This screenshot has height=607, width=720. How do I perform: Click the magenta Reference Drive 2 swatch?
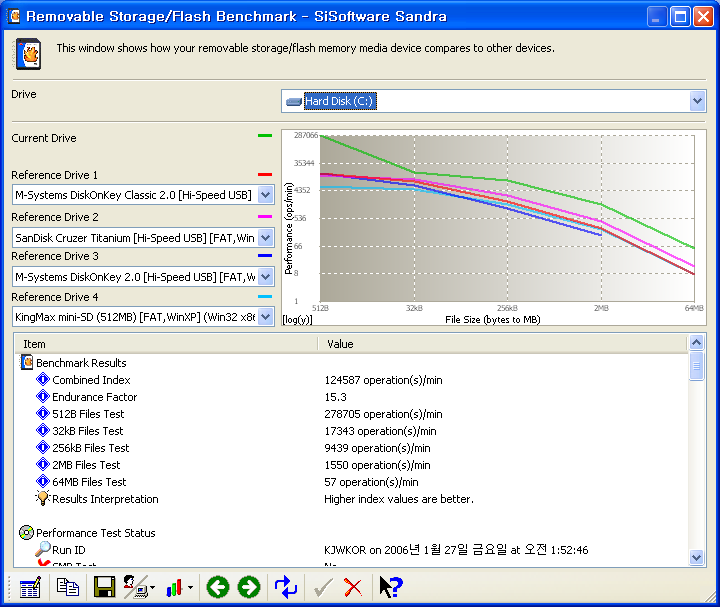[x=265, y=216]
